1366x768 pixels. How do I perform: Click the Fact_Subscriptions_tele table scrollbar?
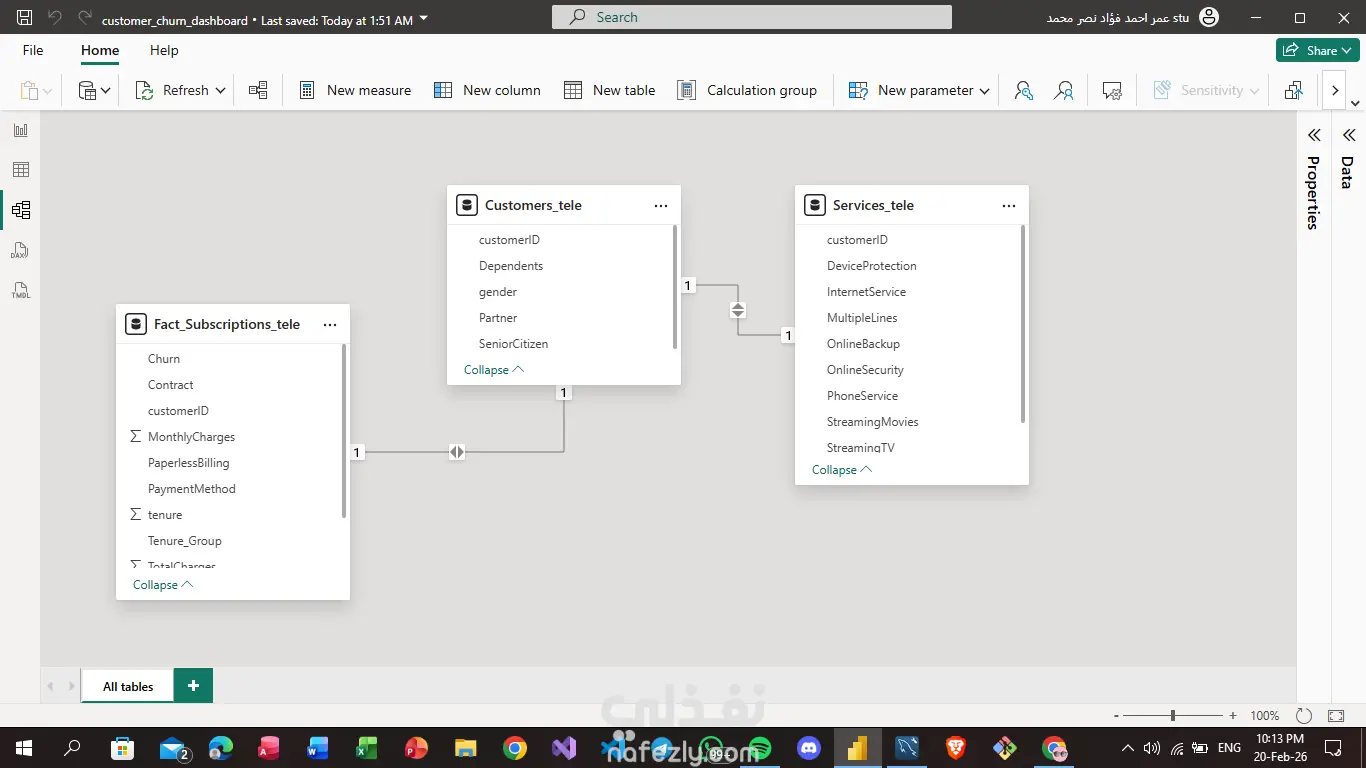click(344, 431)
